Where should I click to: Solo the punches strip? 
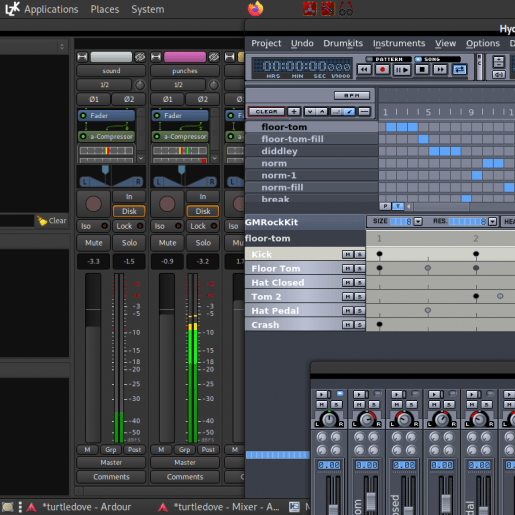(x=203, y=243)
